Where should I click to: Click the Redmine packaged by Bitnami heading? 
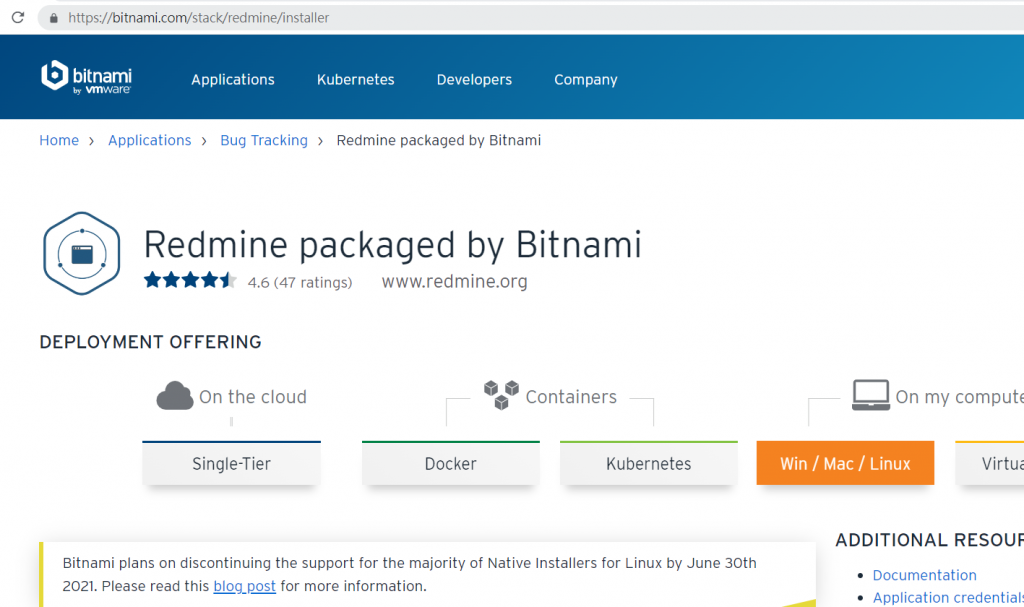tap(392, 245)
